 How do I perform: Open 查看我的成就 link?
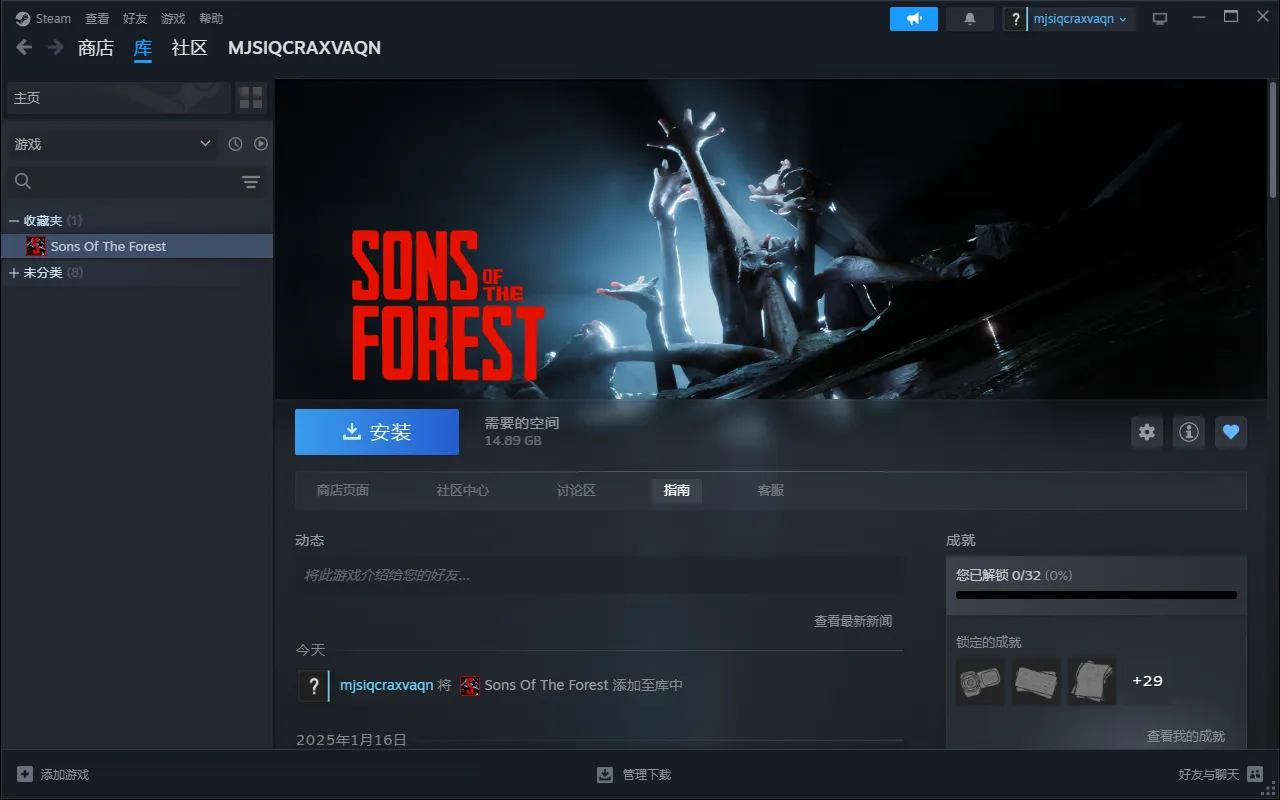pos(1185,736)
